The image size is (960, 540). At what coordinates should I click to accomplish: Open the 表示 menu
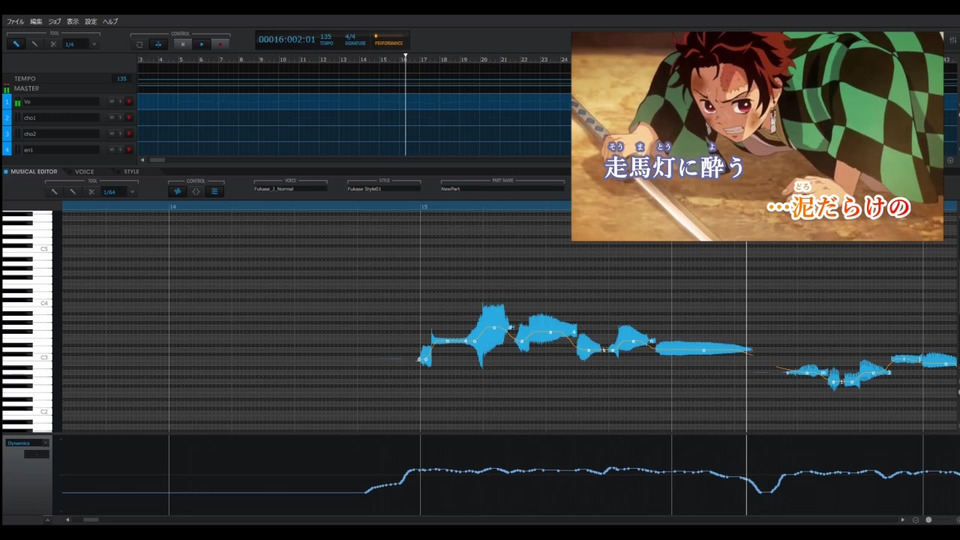[73, 21]
